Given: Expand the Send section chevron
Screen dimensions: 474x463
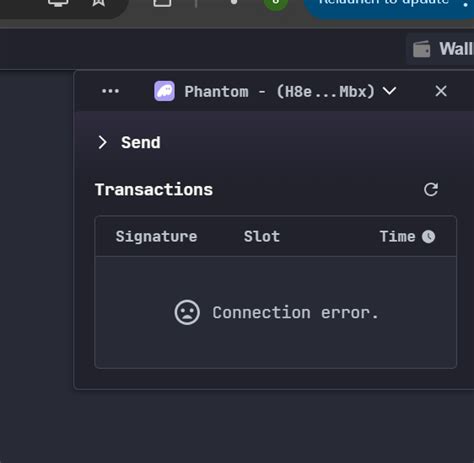Looking at the screenshot, I should pos(102,143).
